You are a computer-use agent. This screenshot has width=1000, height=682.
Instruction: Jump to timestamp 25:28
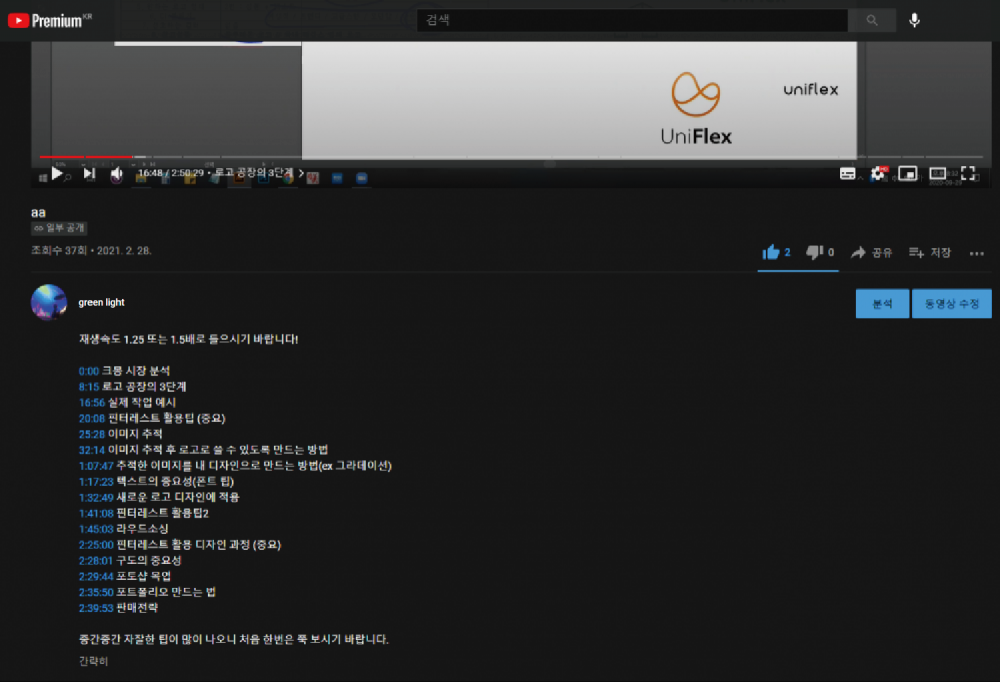(92, 434)
